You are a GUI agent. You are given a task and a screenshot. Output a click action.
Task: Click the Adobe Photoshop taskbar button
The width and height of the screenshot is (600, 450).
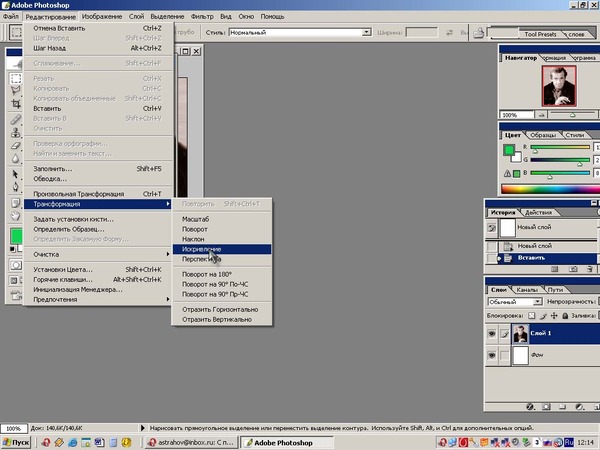(x=287, y=443)
